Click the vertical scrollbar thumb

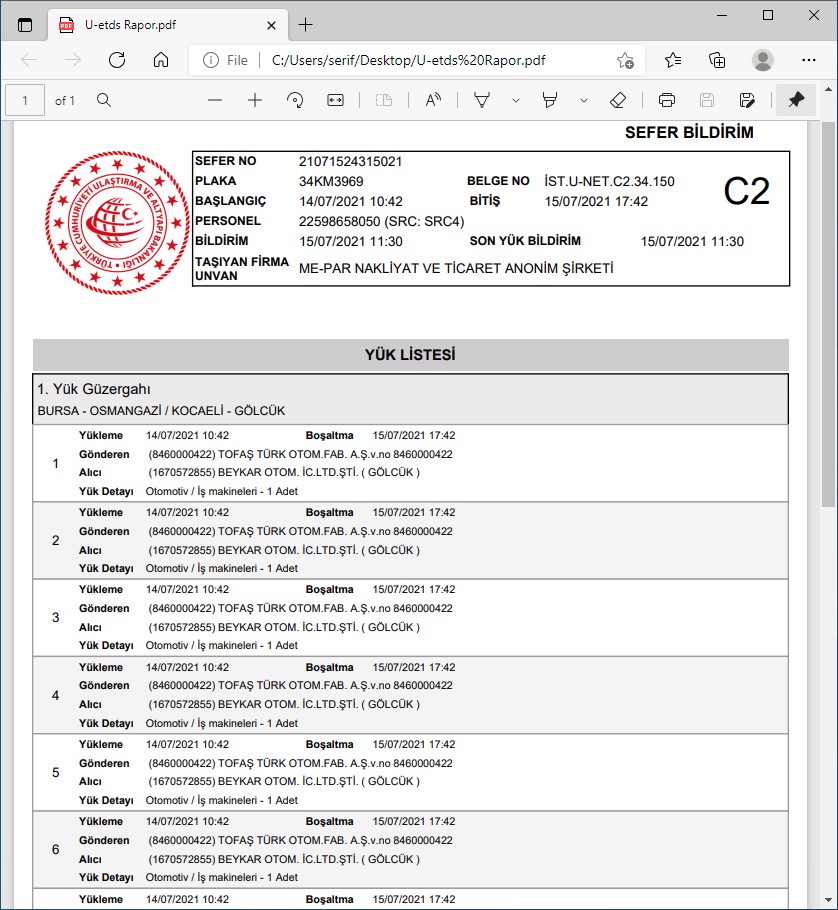point(828,314)
